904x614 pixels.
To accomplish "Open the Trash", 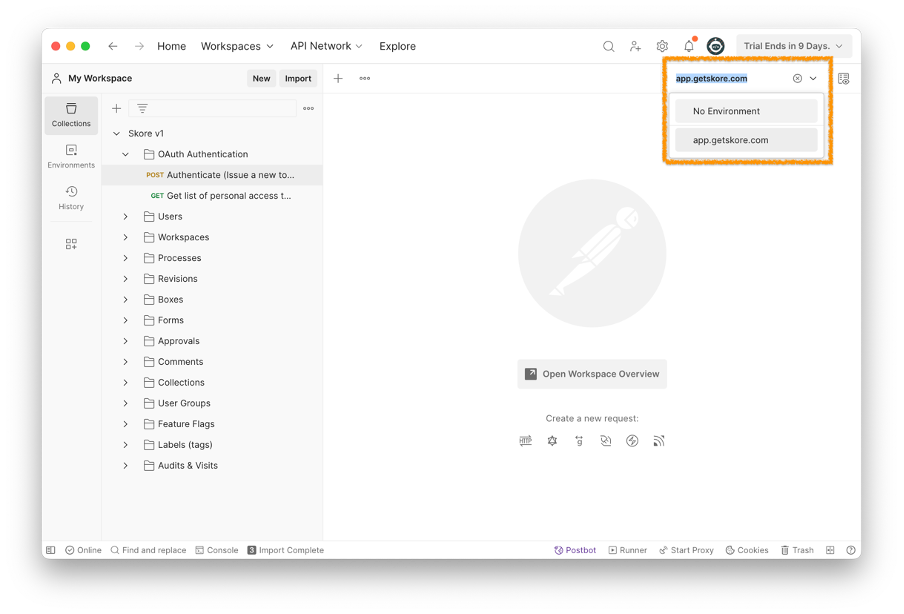I will pos(797,550).
